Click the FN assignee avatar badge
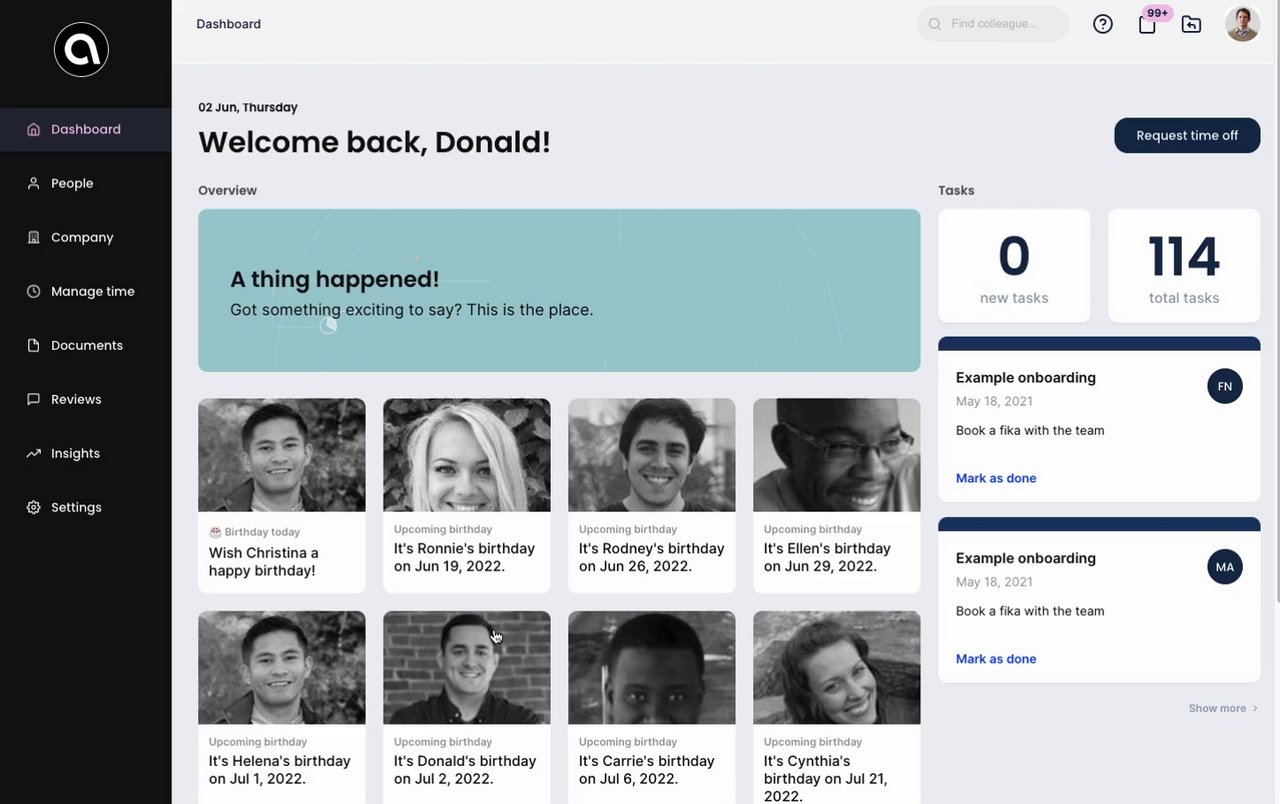Viewport: 1280px width, 804px height. [x=1225, y=386]
